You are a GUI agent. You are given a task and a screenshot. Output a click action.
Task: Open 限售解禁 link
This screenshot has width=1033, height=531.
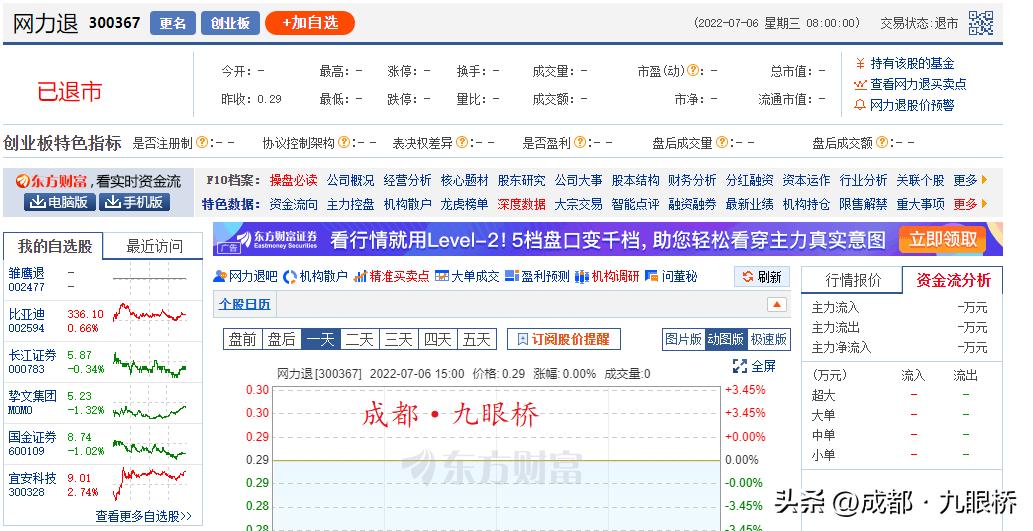863,204
